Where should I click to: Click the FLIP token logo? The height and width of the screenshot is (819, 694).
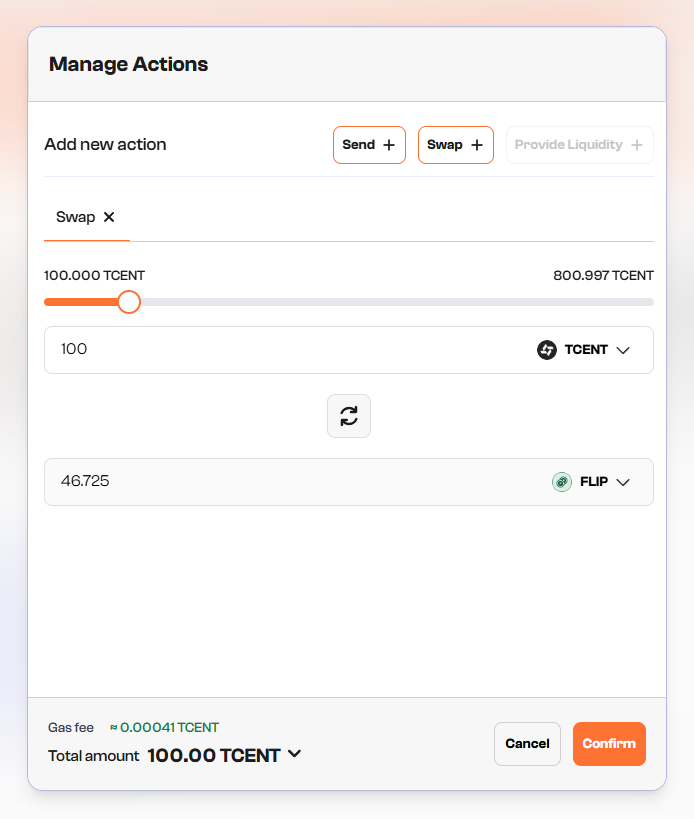coord(562,482)
